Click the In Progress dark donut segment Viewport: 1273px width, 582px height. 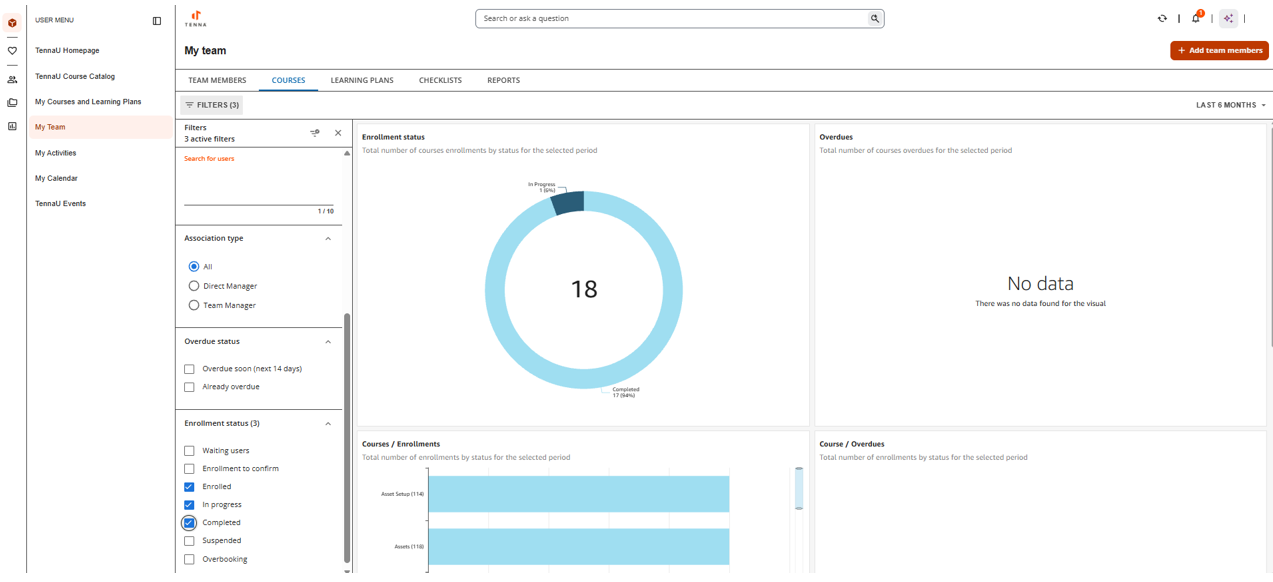click(568, 201)
